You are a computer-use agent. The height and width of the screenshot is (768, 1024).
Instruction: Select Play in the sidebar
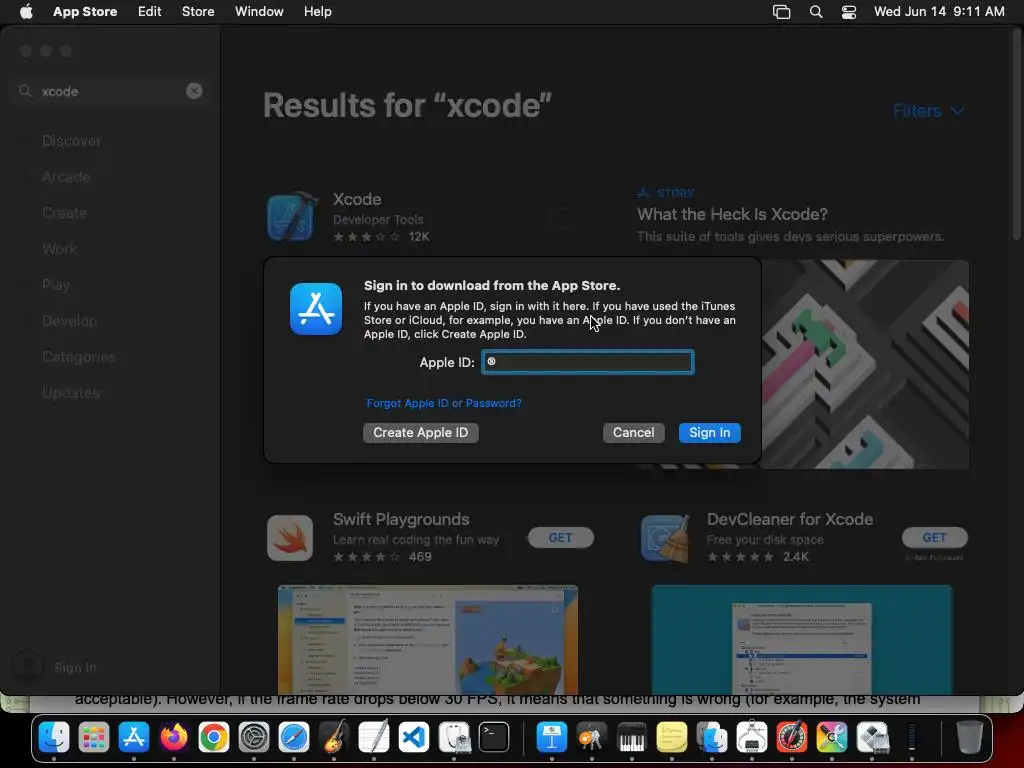[x=56, y=285]
